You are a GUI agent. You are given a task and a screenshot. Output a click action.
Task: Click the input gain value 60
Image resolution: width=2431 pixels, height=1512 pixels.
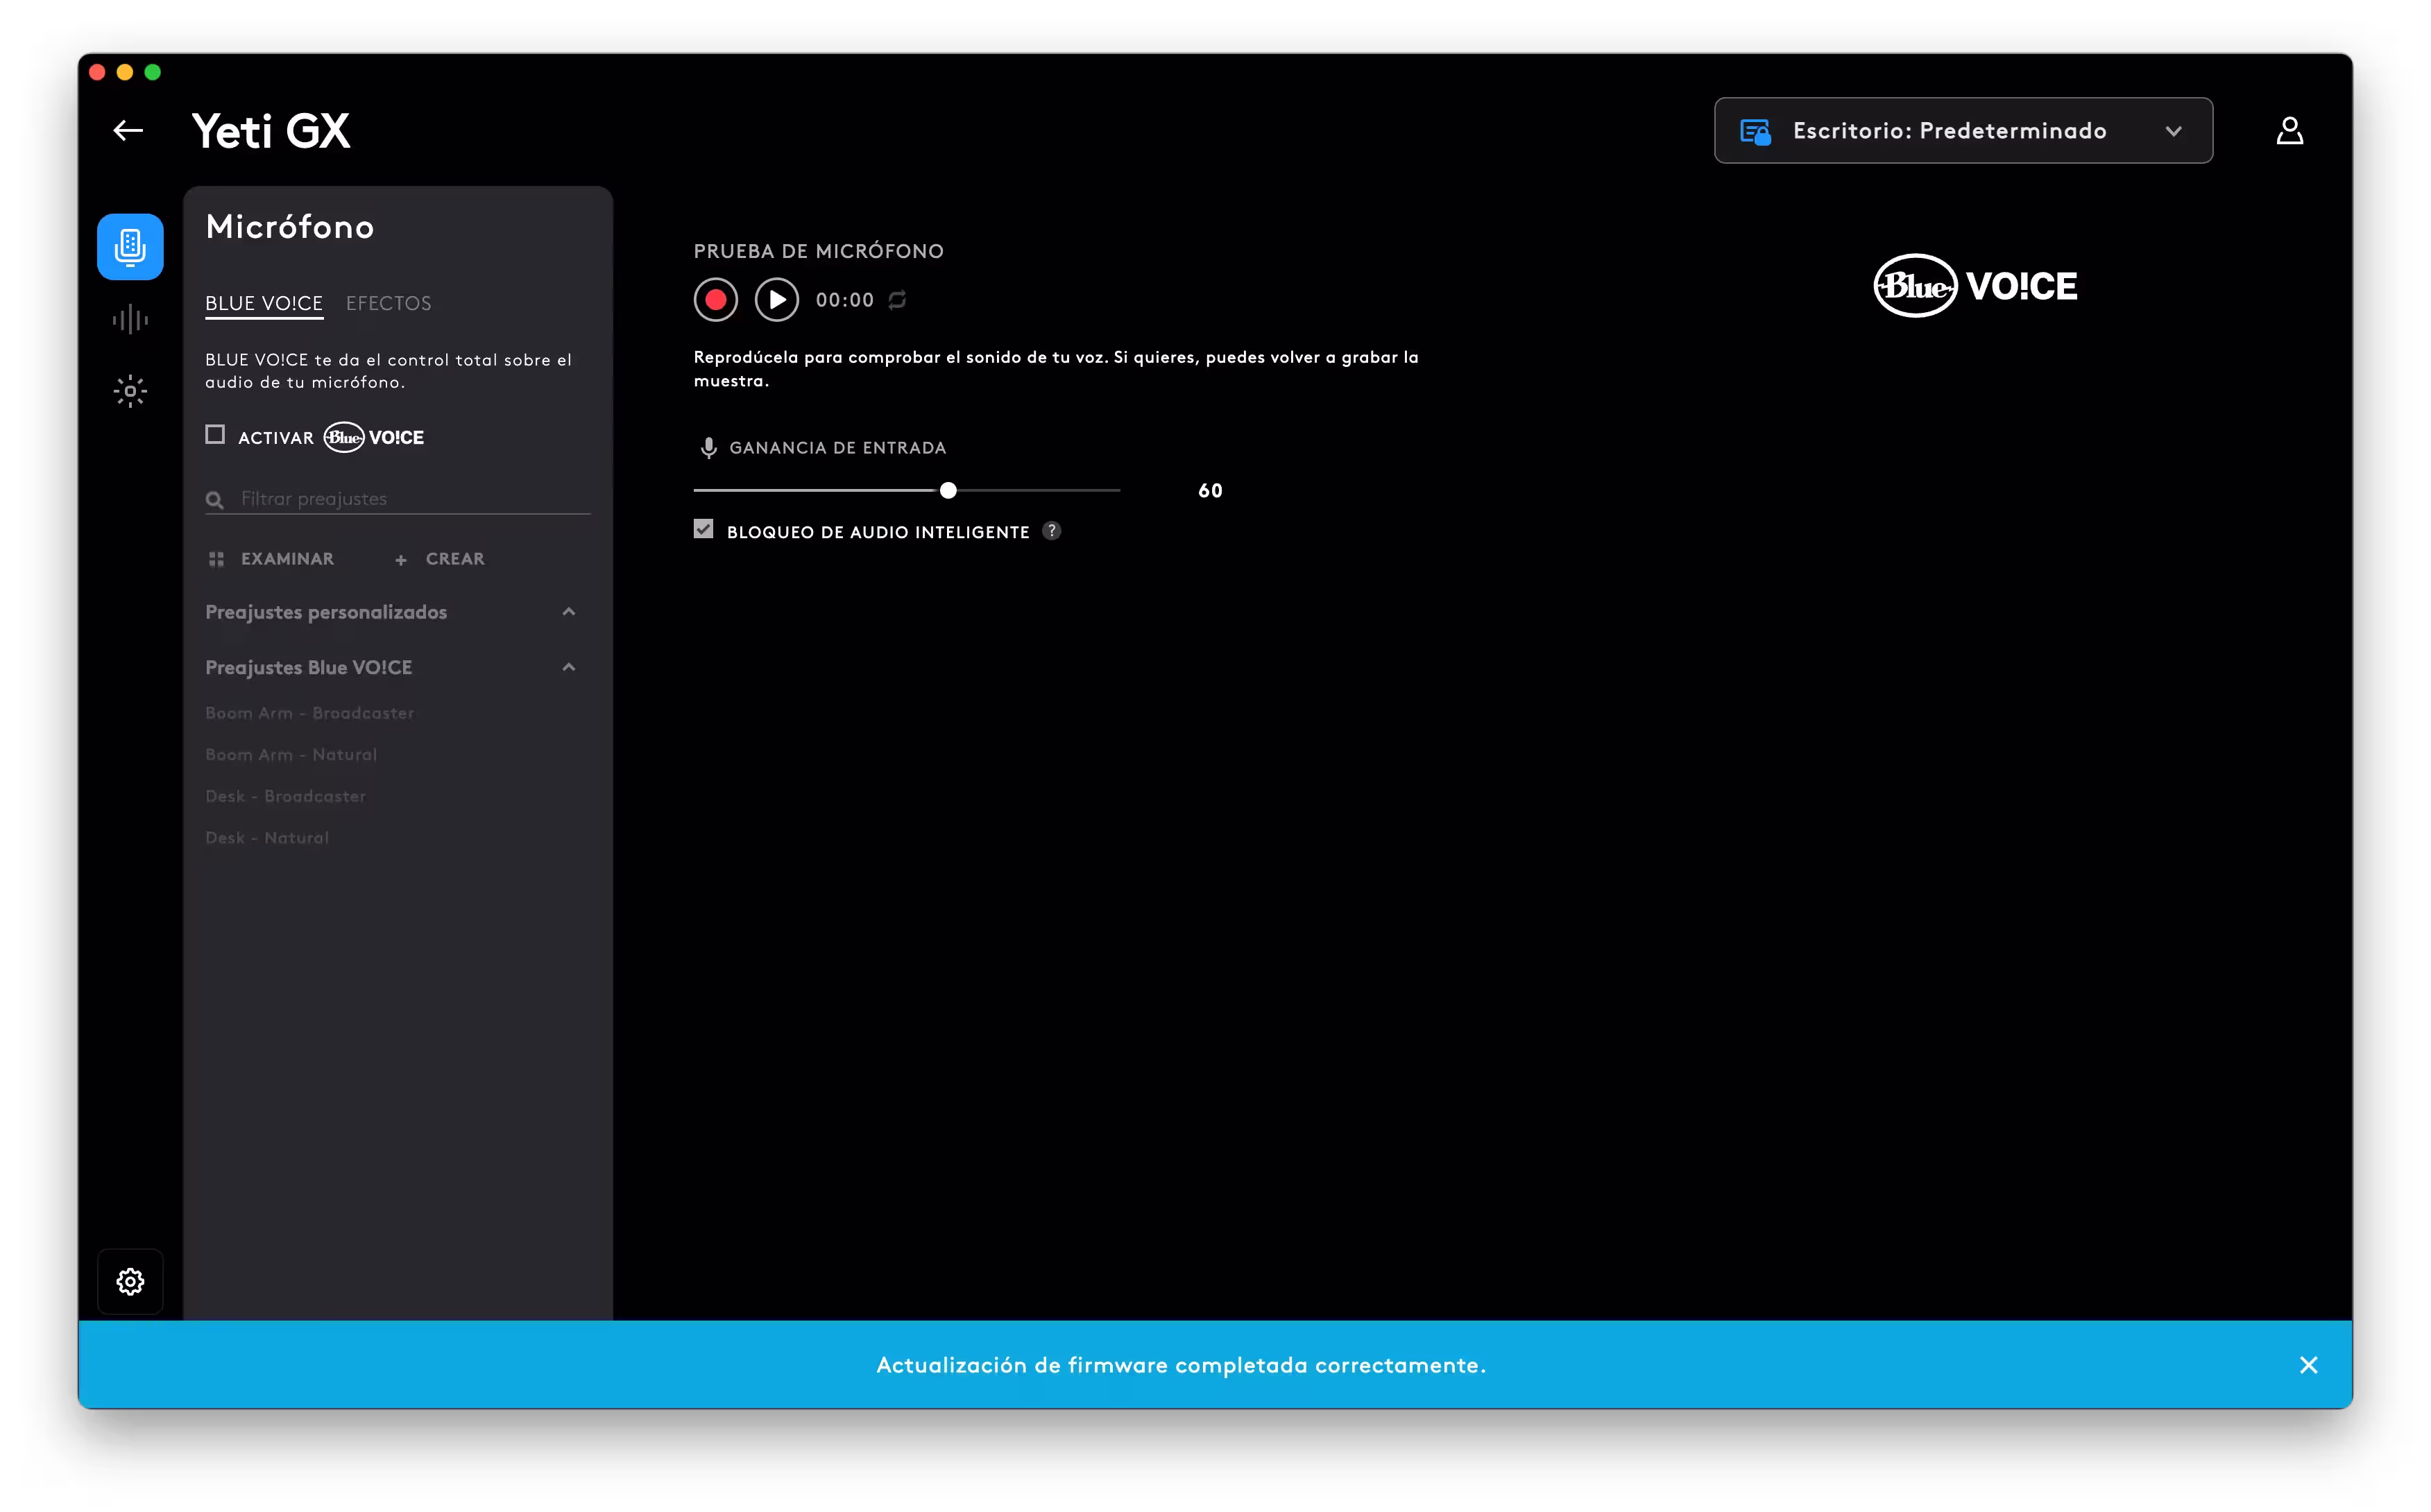pyautogui.click(x=1210, y=491)
